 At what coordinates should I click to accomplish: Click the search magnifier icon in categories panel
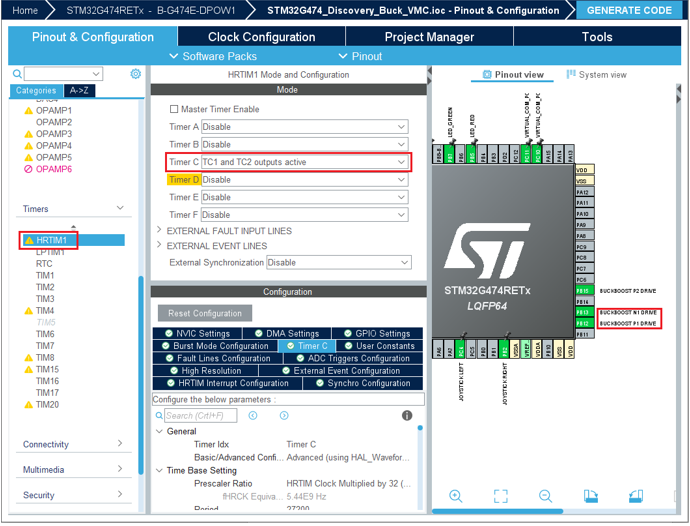pos(17,74)
